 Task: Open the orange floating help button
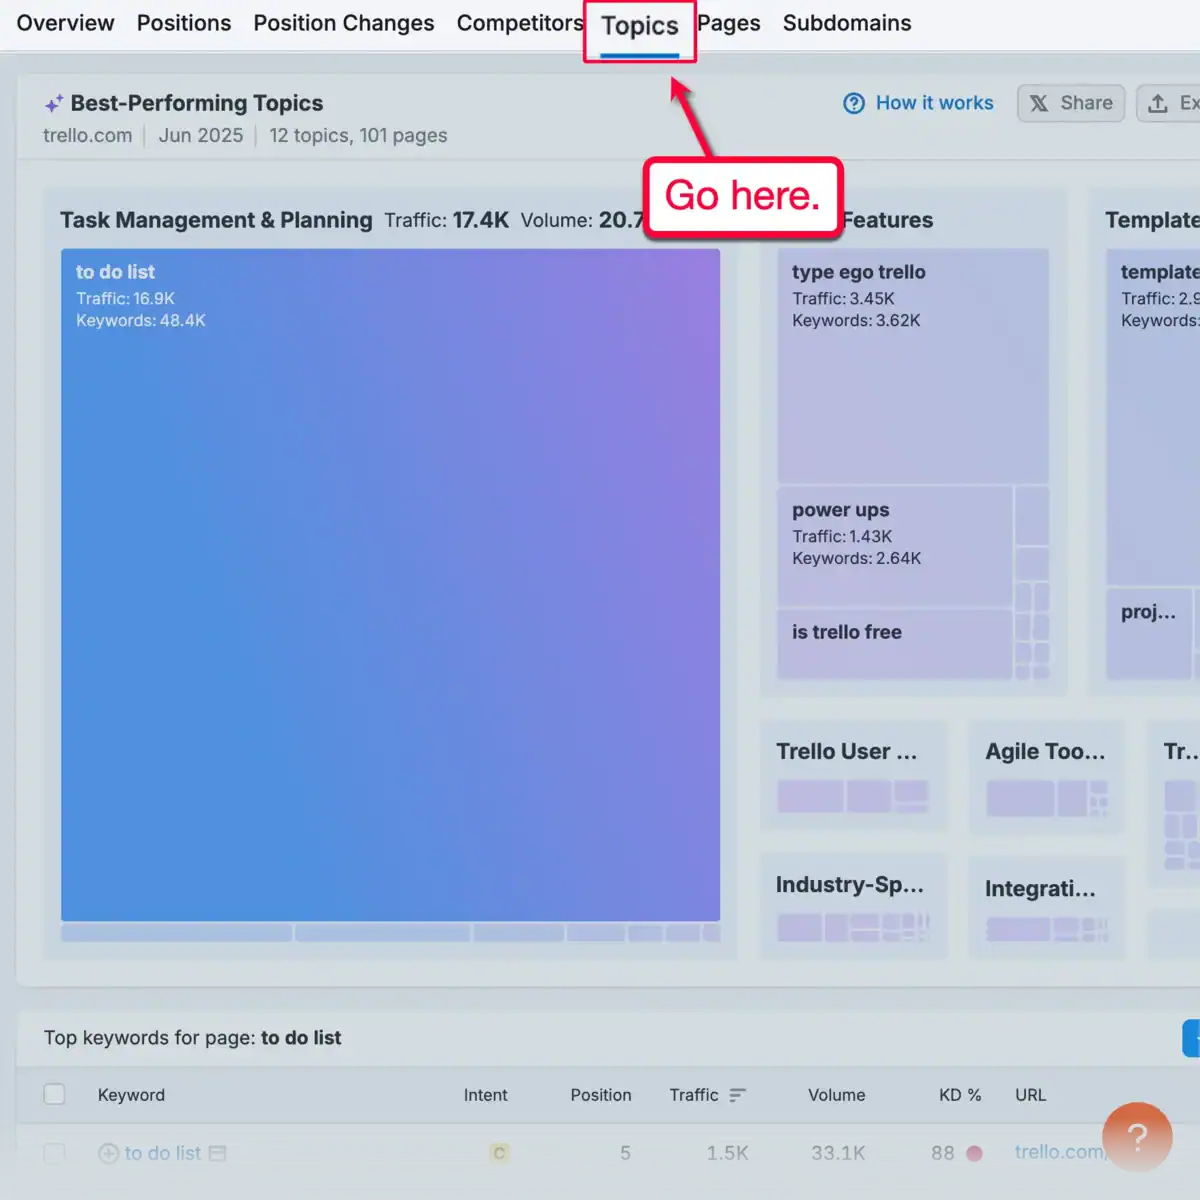(x=1137, y=1137)
